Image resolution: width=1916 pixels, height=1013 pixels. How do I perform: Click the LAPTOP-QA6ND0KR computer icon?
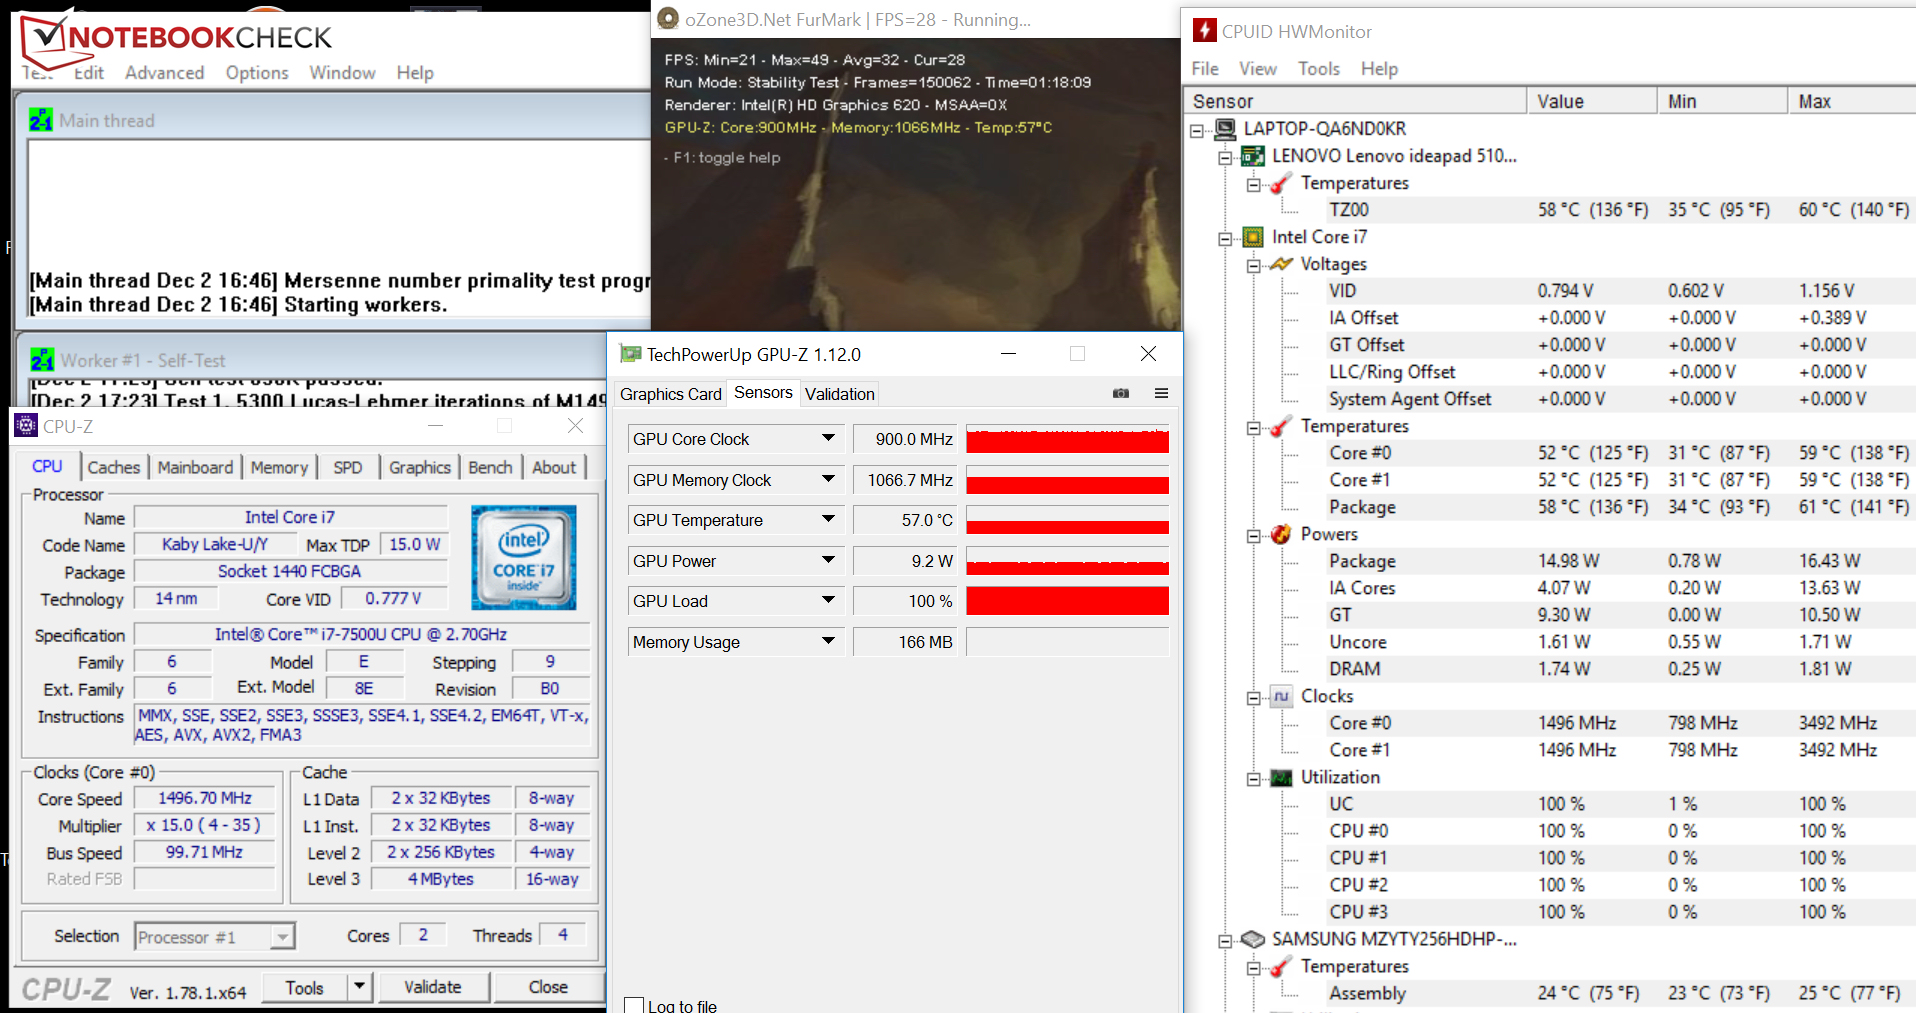(1225, 128)
